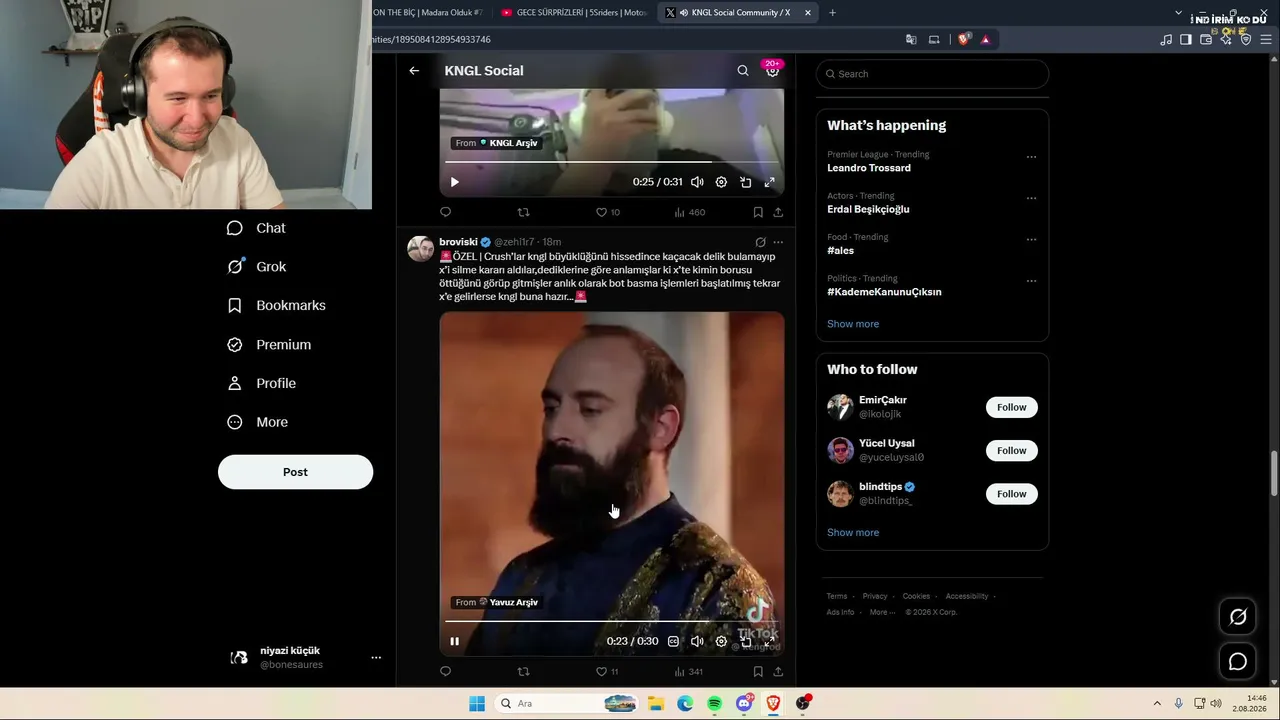This screenshot has height=720, width=1280.
Task: Seek in the KNGL Arşiv video progress bar
Action: click(x=612, y=162)
